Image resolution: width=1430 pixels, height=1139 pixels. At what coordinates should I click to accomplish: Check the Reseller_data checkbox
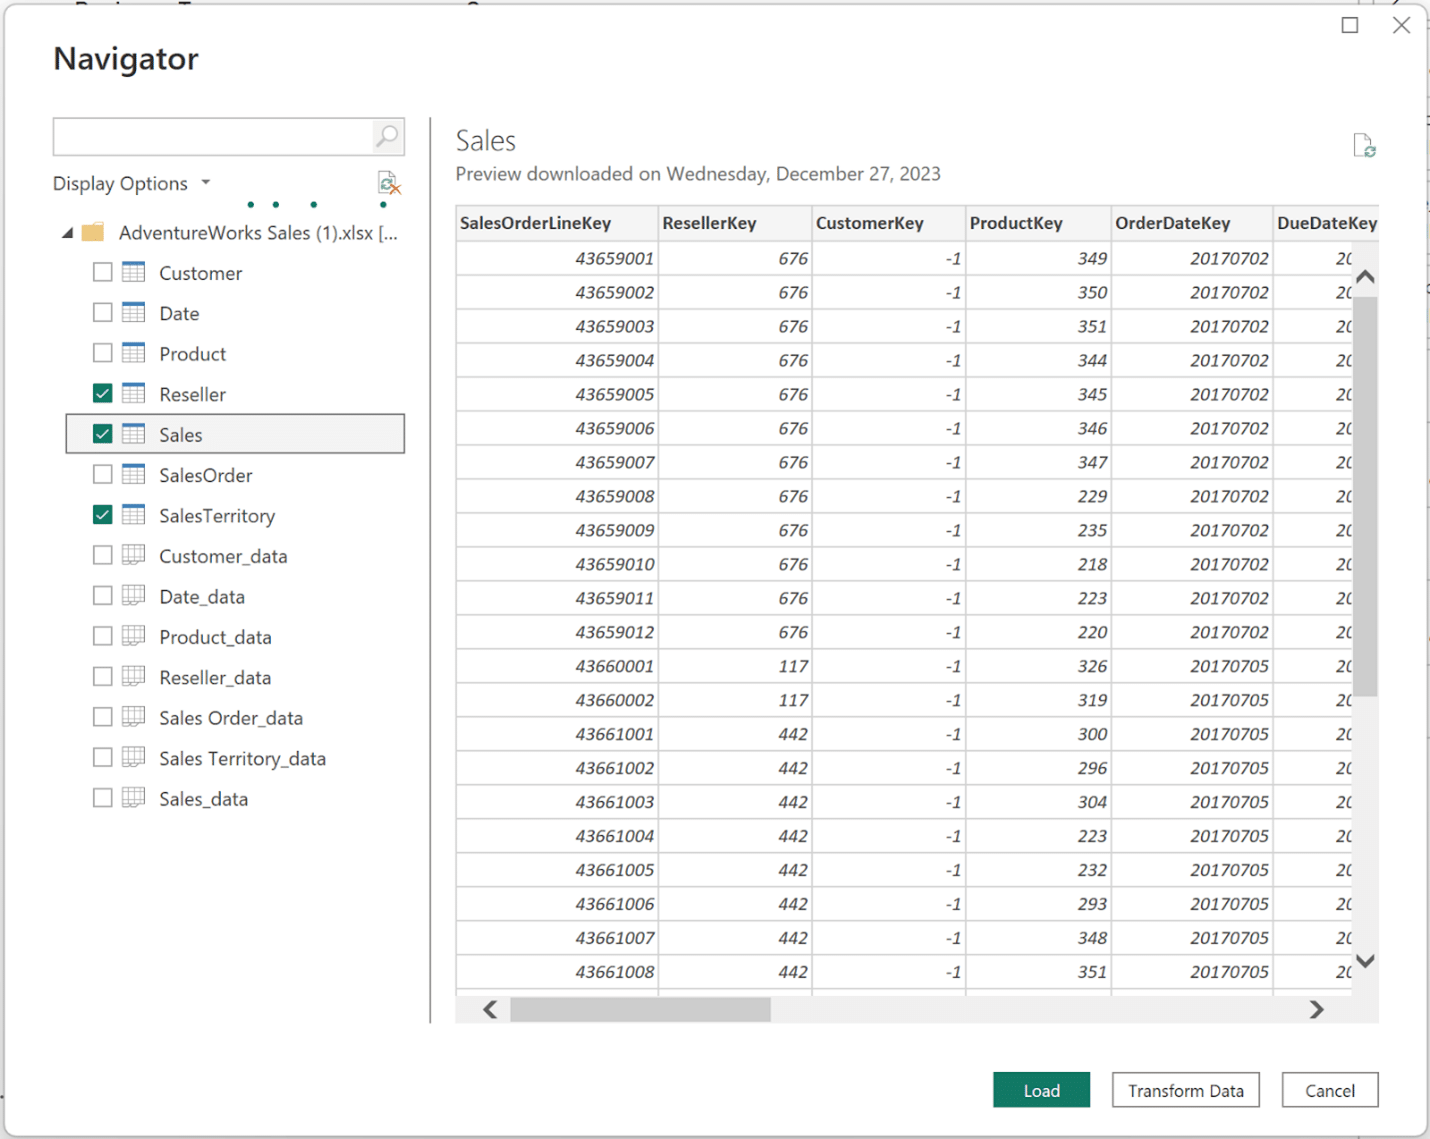(x=102, y=677)
